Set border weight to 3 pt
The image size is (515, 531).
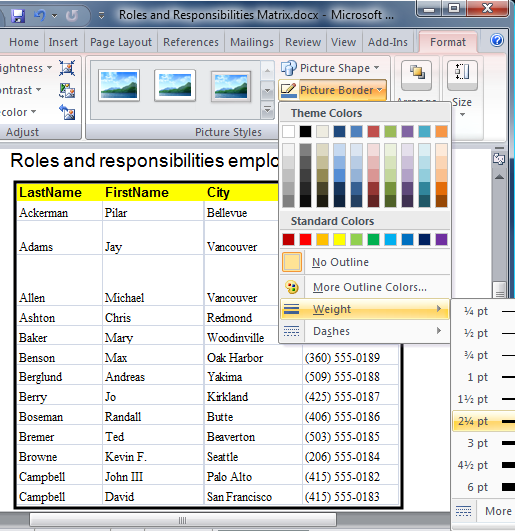click(484, 443)
